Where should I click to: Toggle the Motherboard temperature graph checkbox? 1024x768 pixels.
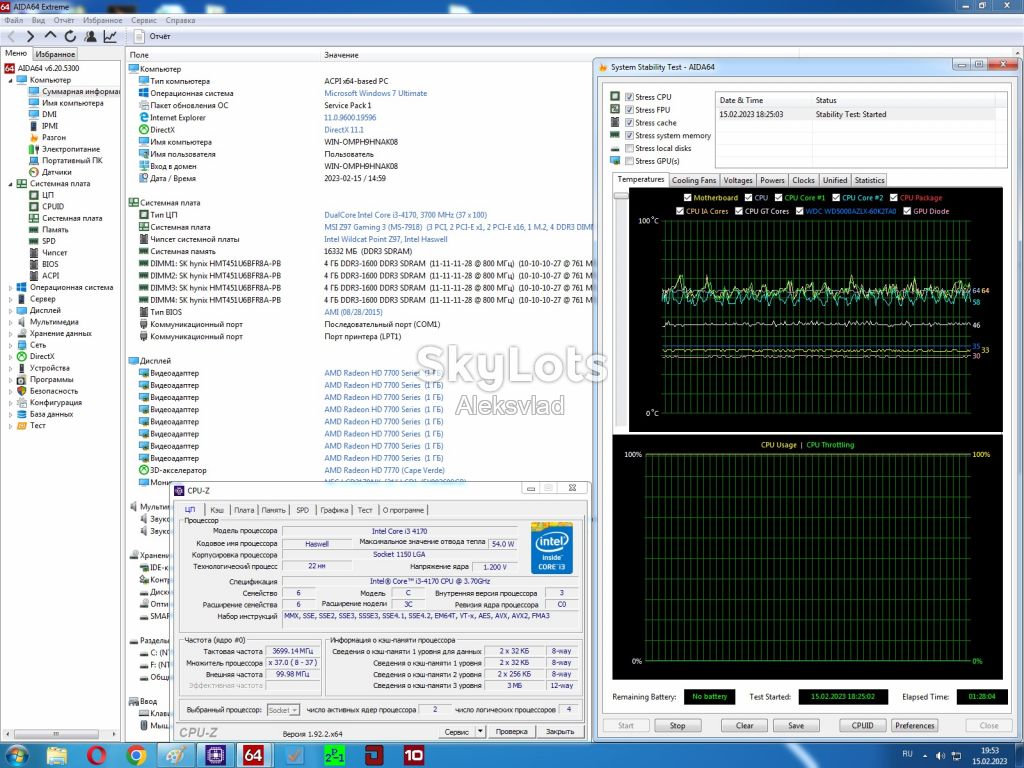(687, 197)
